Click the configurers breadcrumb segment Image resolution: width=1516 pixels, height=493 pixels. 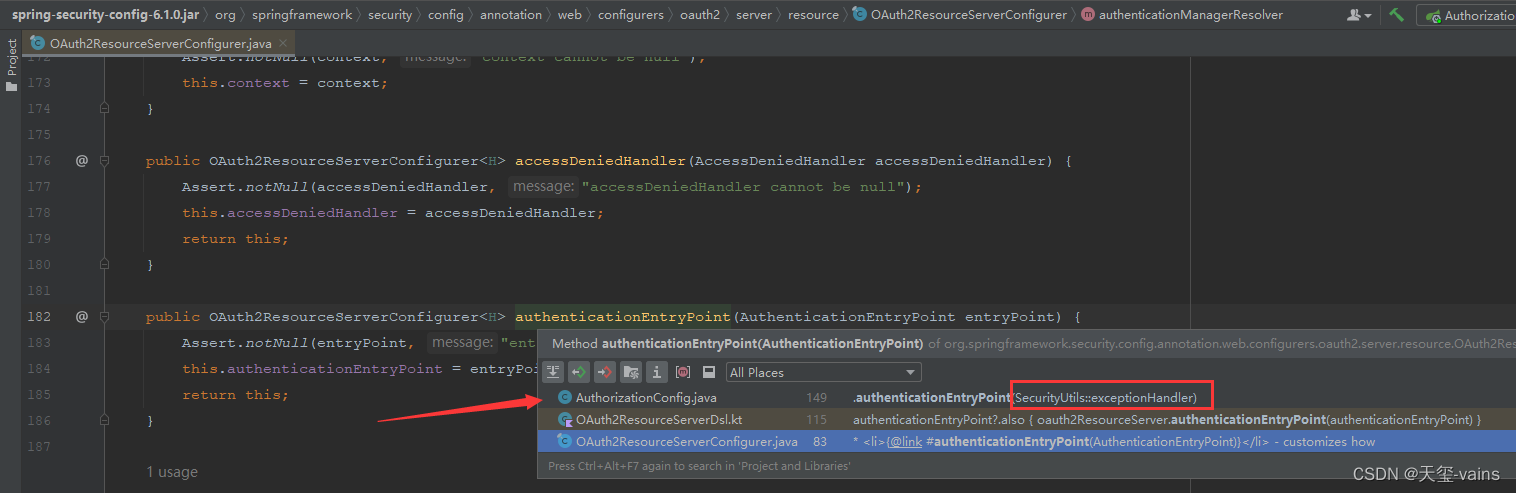[630, 15]
